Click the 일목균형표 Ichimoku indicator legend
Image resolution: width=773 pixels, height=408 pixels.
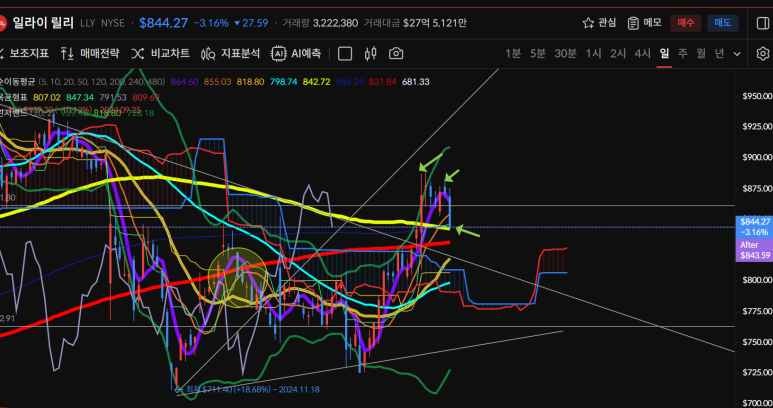coord(13,98)
